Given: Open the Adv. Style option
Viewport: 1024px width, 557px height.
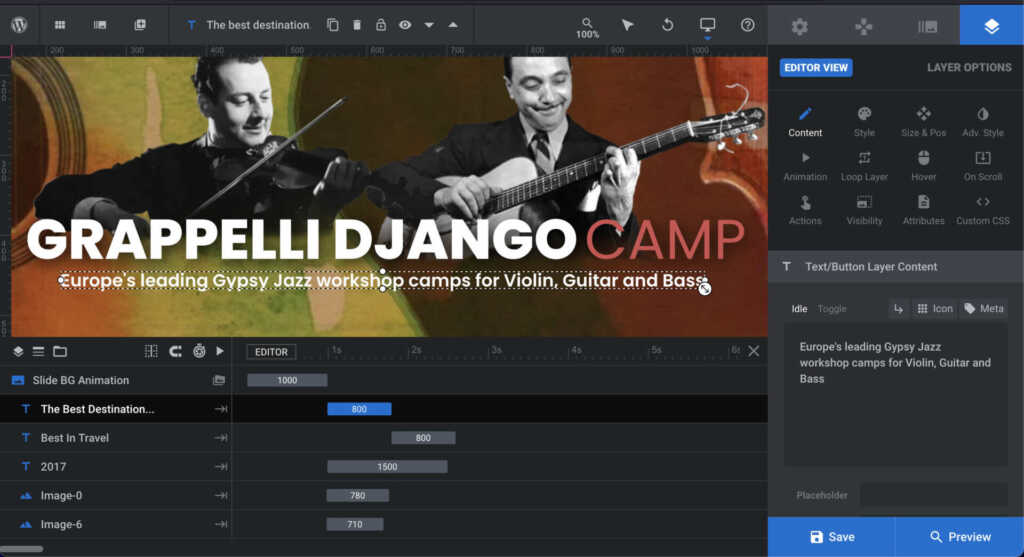Looking at the screenshot, I should [983, 122].
